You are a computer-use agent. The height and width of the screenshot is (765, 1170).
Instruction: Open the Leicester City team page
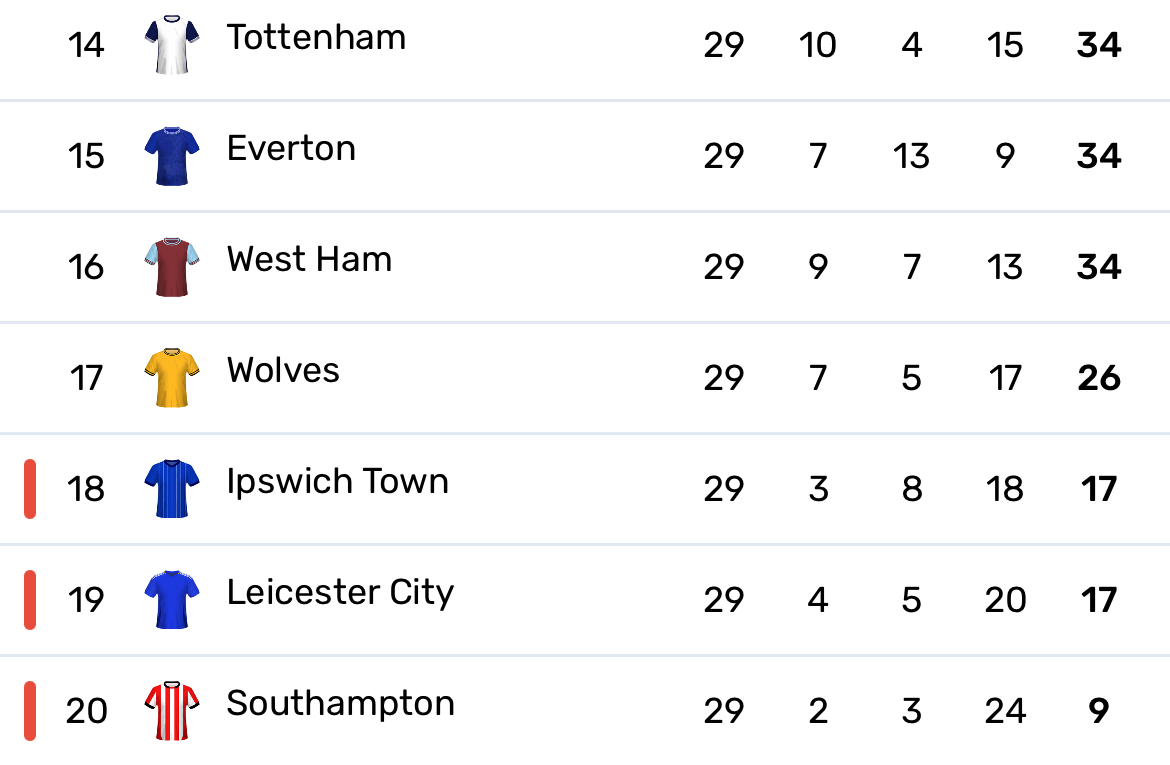click(x=340, y=593)
